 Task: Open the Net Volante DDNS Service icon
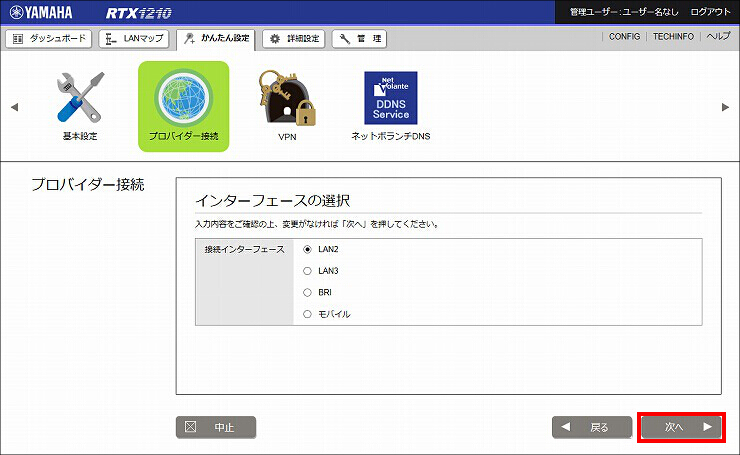coord(391,98)
